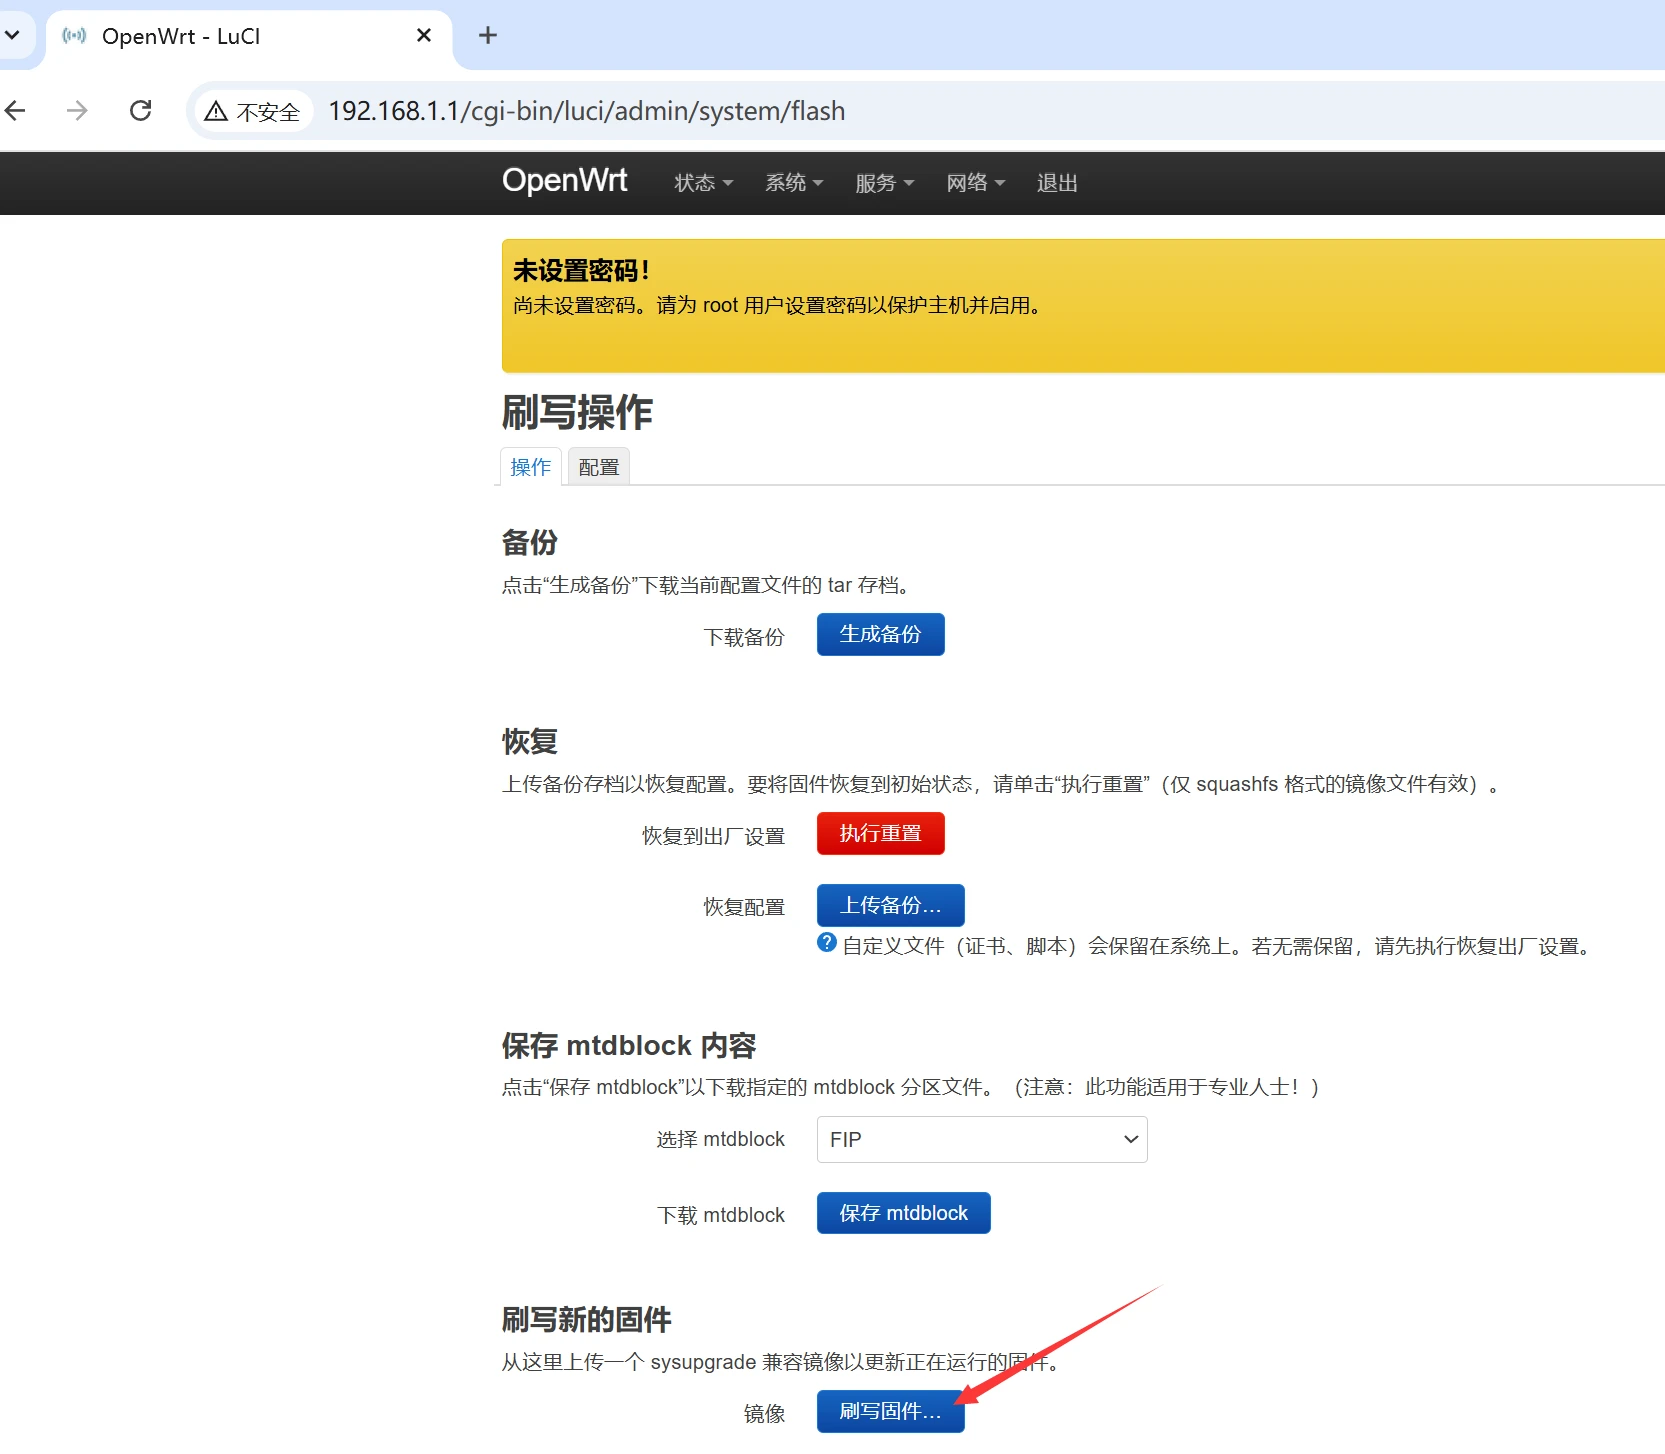This screenshot has height=1454, width=1665.
Task: Click the 保存 mtdblock button
Action: tap(903, 1213)
